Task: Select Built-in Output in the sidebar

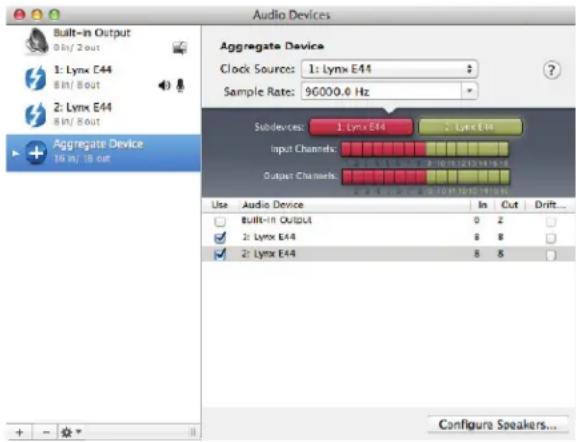Action: point(104,41)
